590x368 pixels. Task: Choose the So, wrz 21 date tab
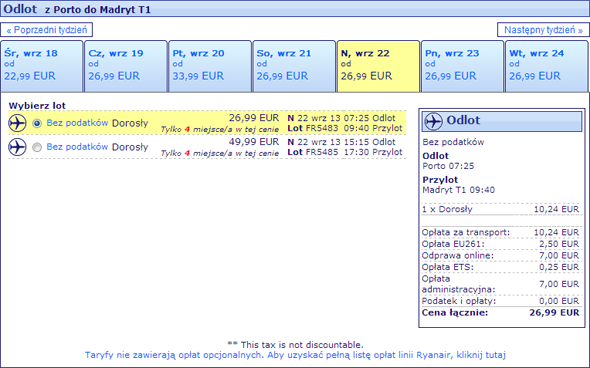click(294, 66)
